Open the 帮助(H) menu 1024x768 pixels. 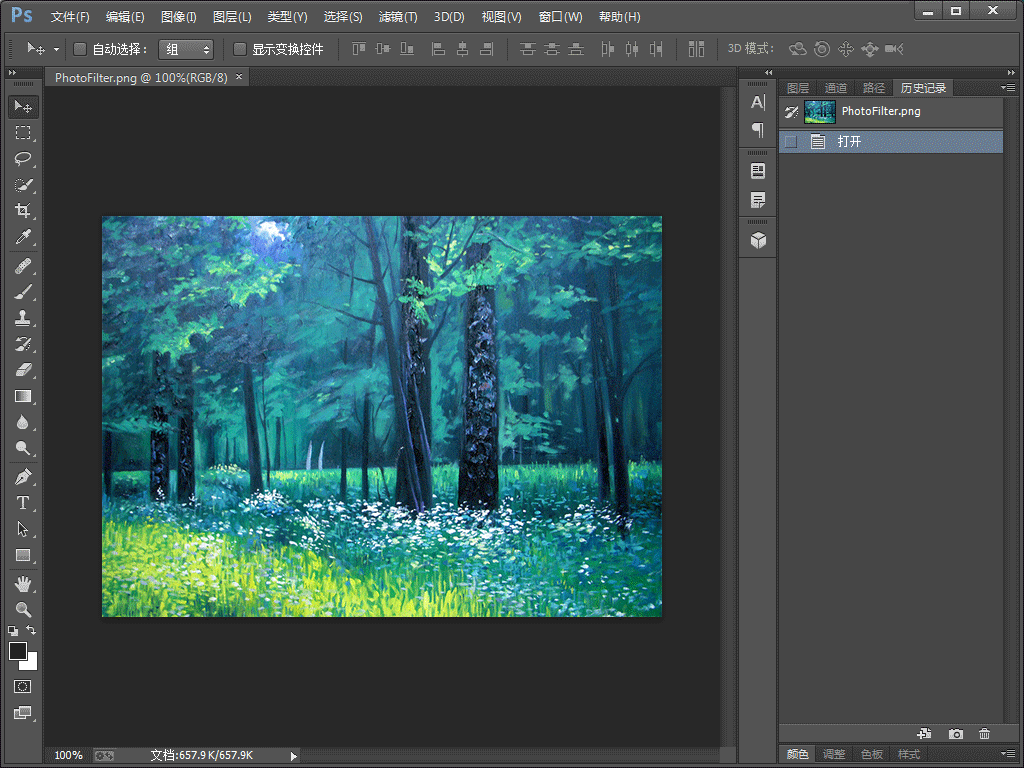pos(619,17)
